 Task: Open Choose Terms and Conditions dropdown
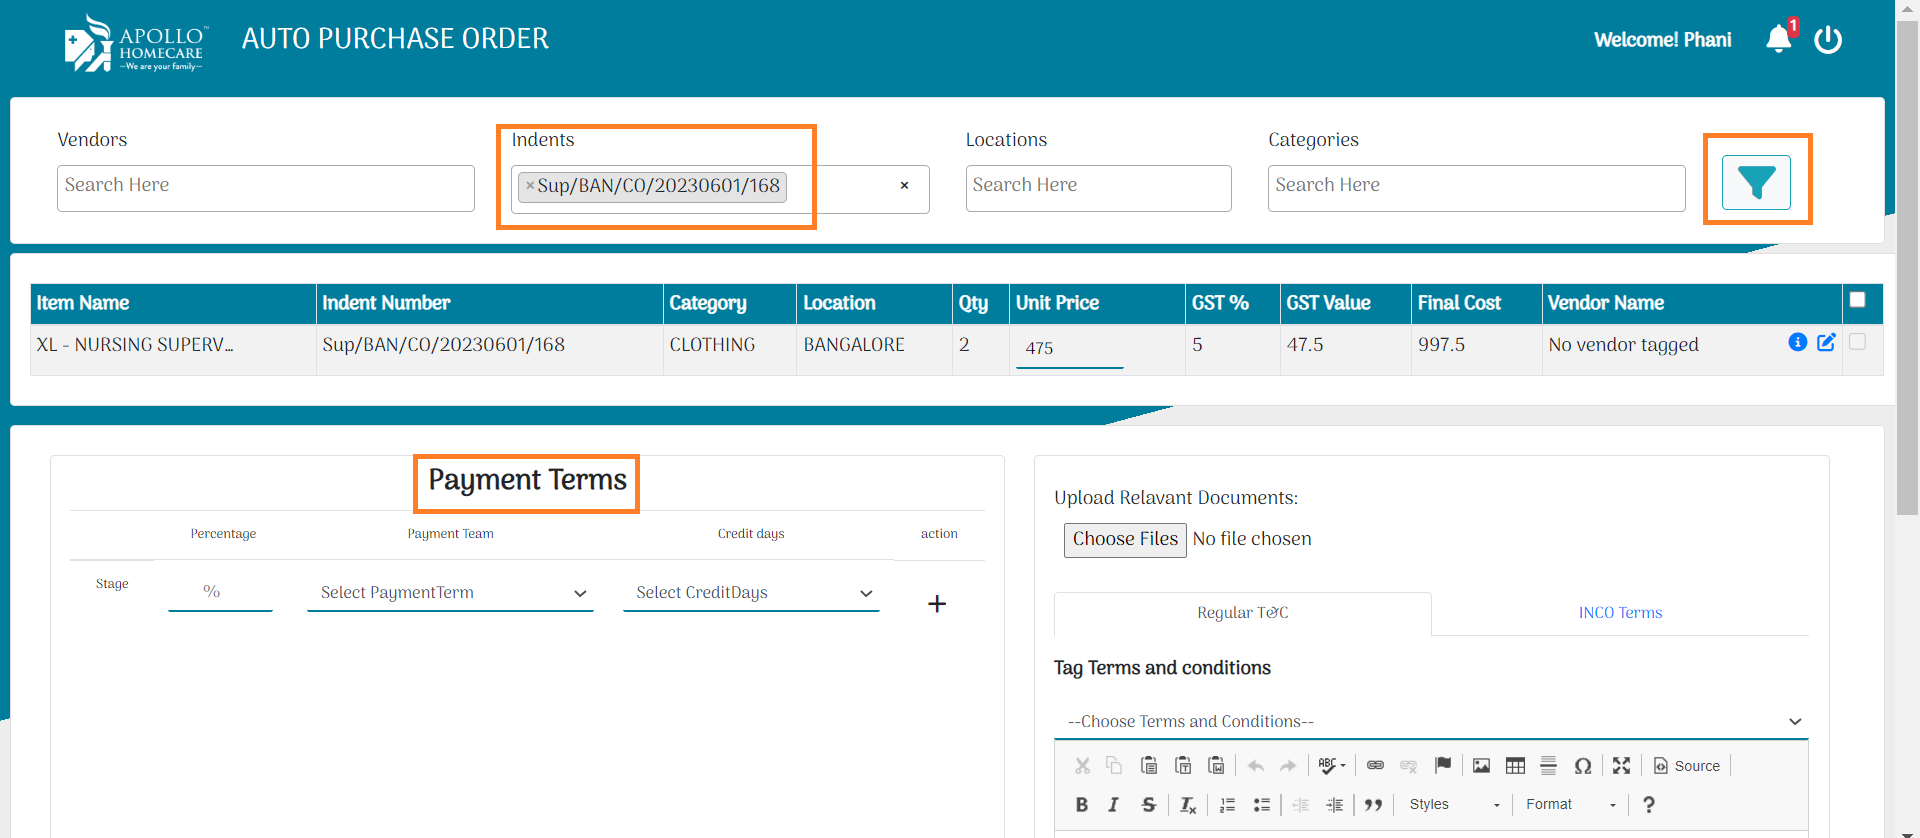[1431, 722]
